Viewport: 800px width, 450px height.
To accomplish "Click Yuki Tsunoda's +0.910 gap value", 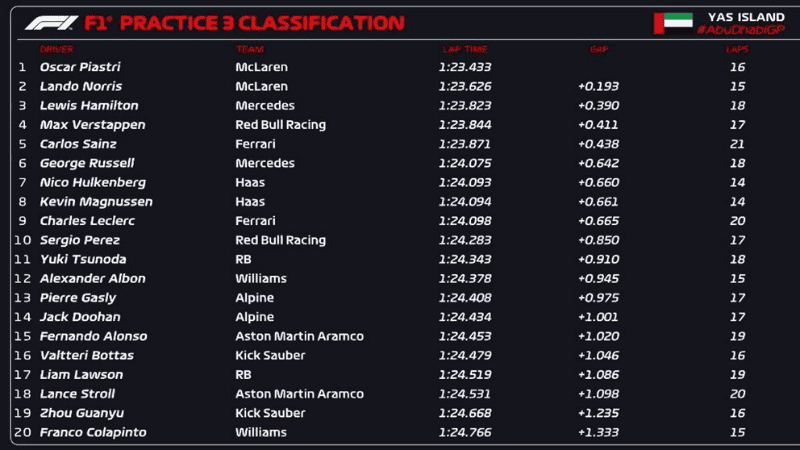I will pyautogui.click(x=598, y=259).
